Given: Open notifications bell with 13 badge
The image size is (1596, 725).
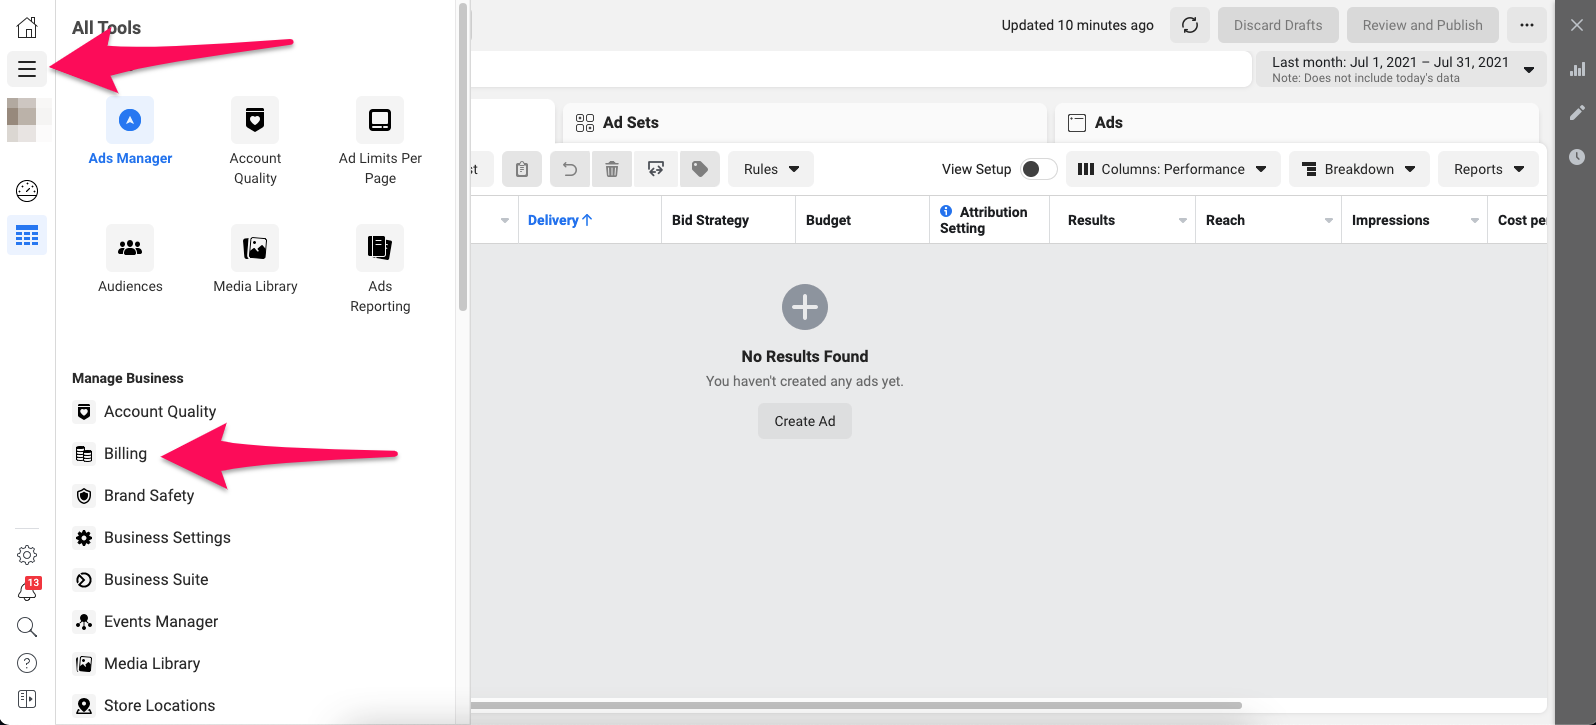Looking at the screenshot, I should (27, 590).
